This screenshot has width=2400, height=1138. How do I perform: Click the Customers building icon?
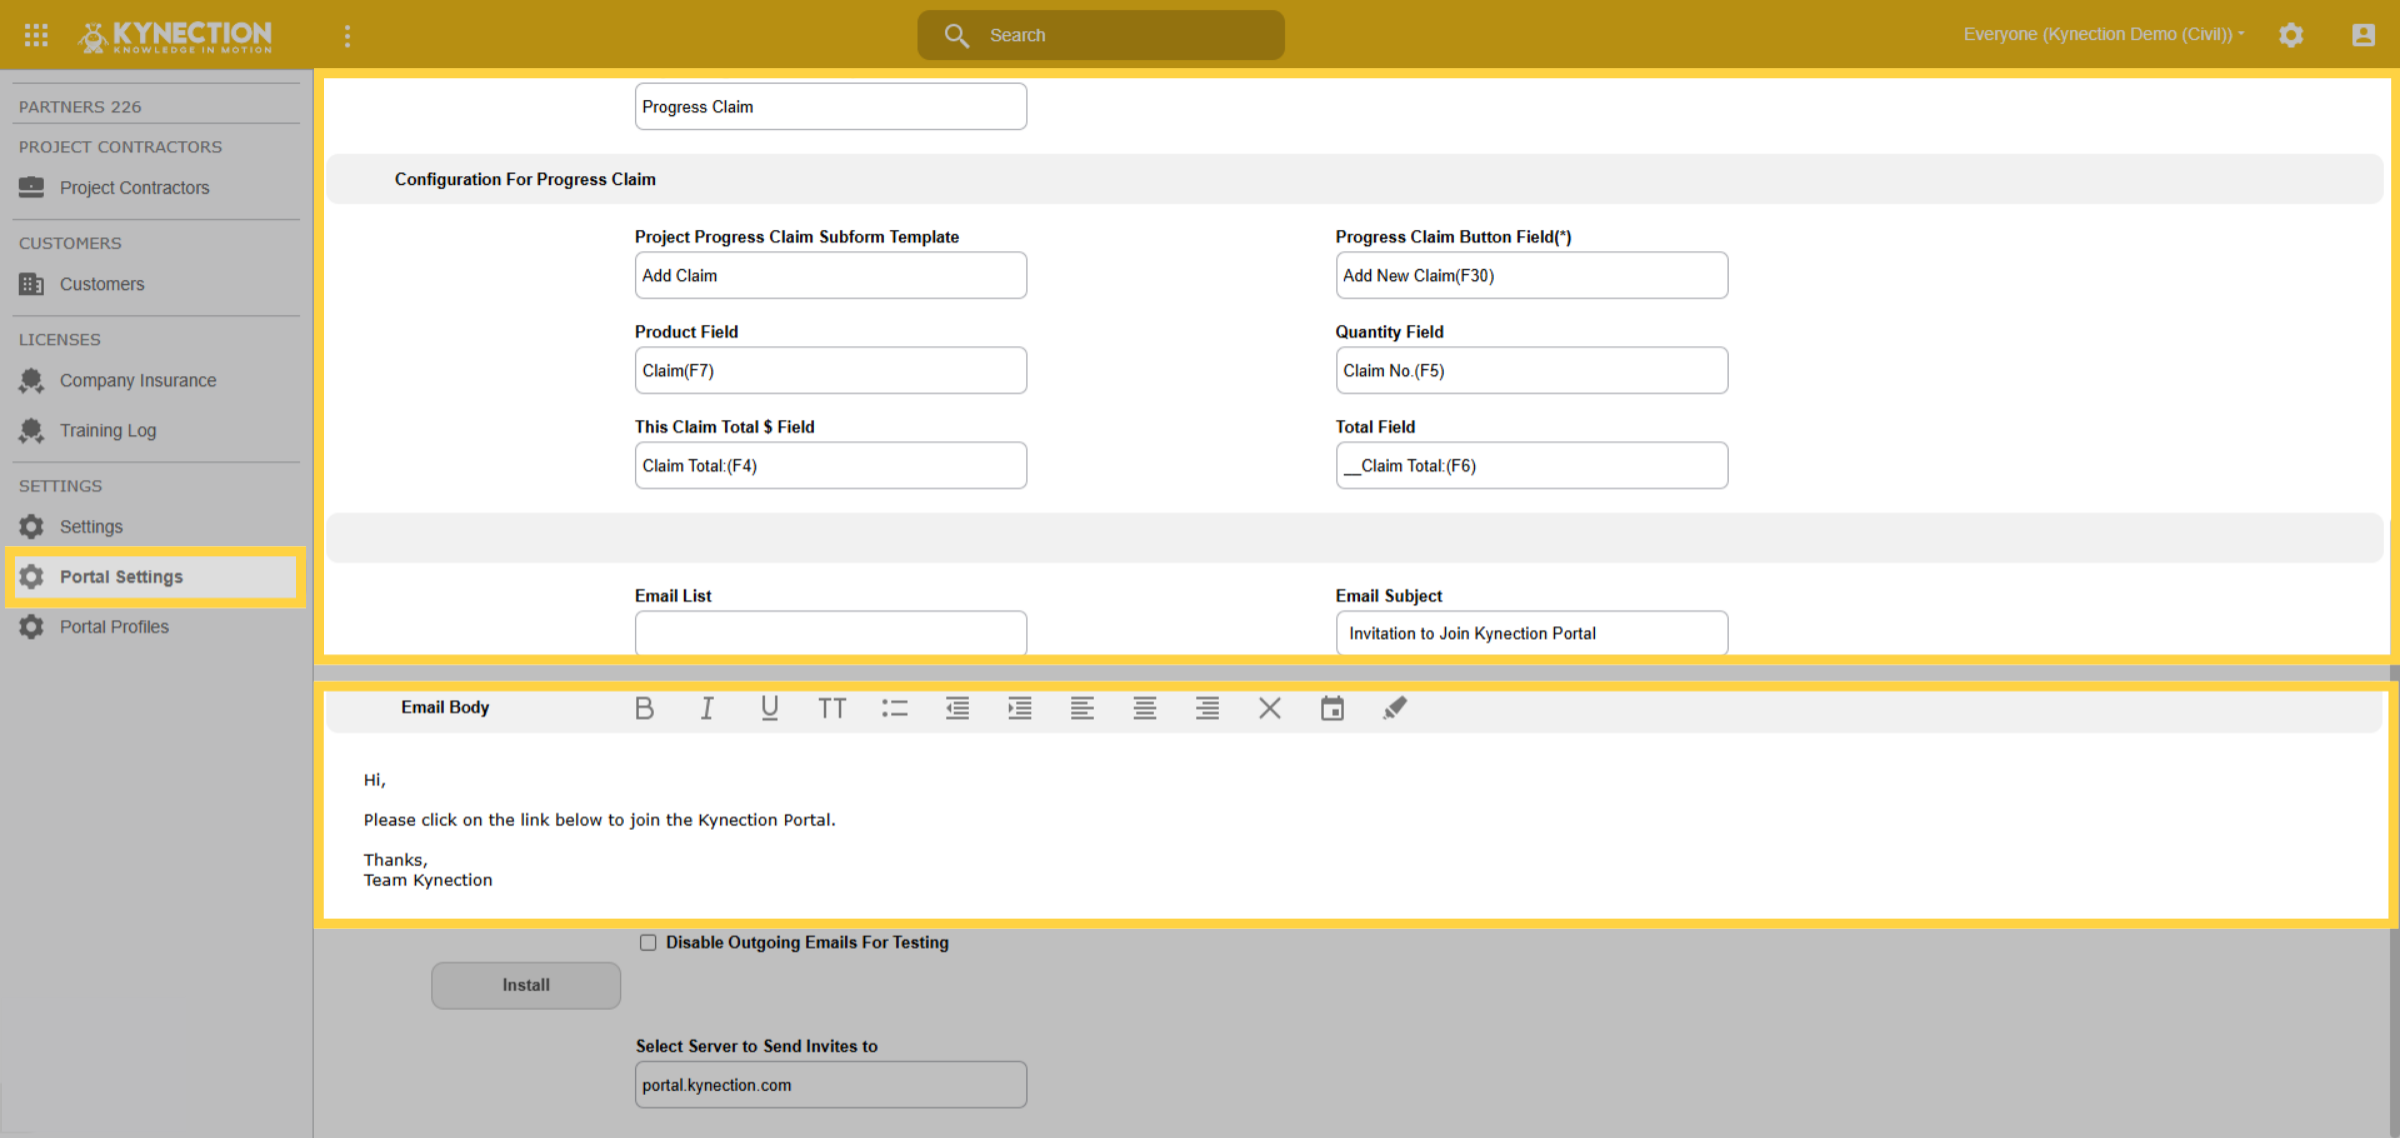[31, 284]
